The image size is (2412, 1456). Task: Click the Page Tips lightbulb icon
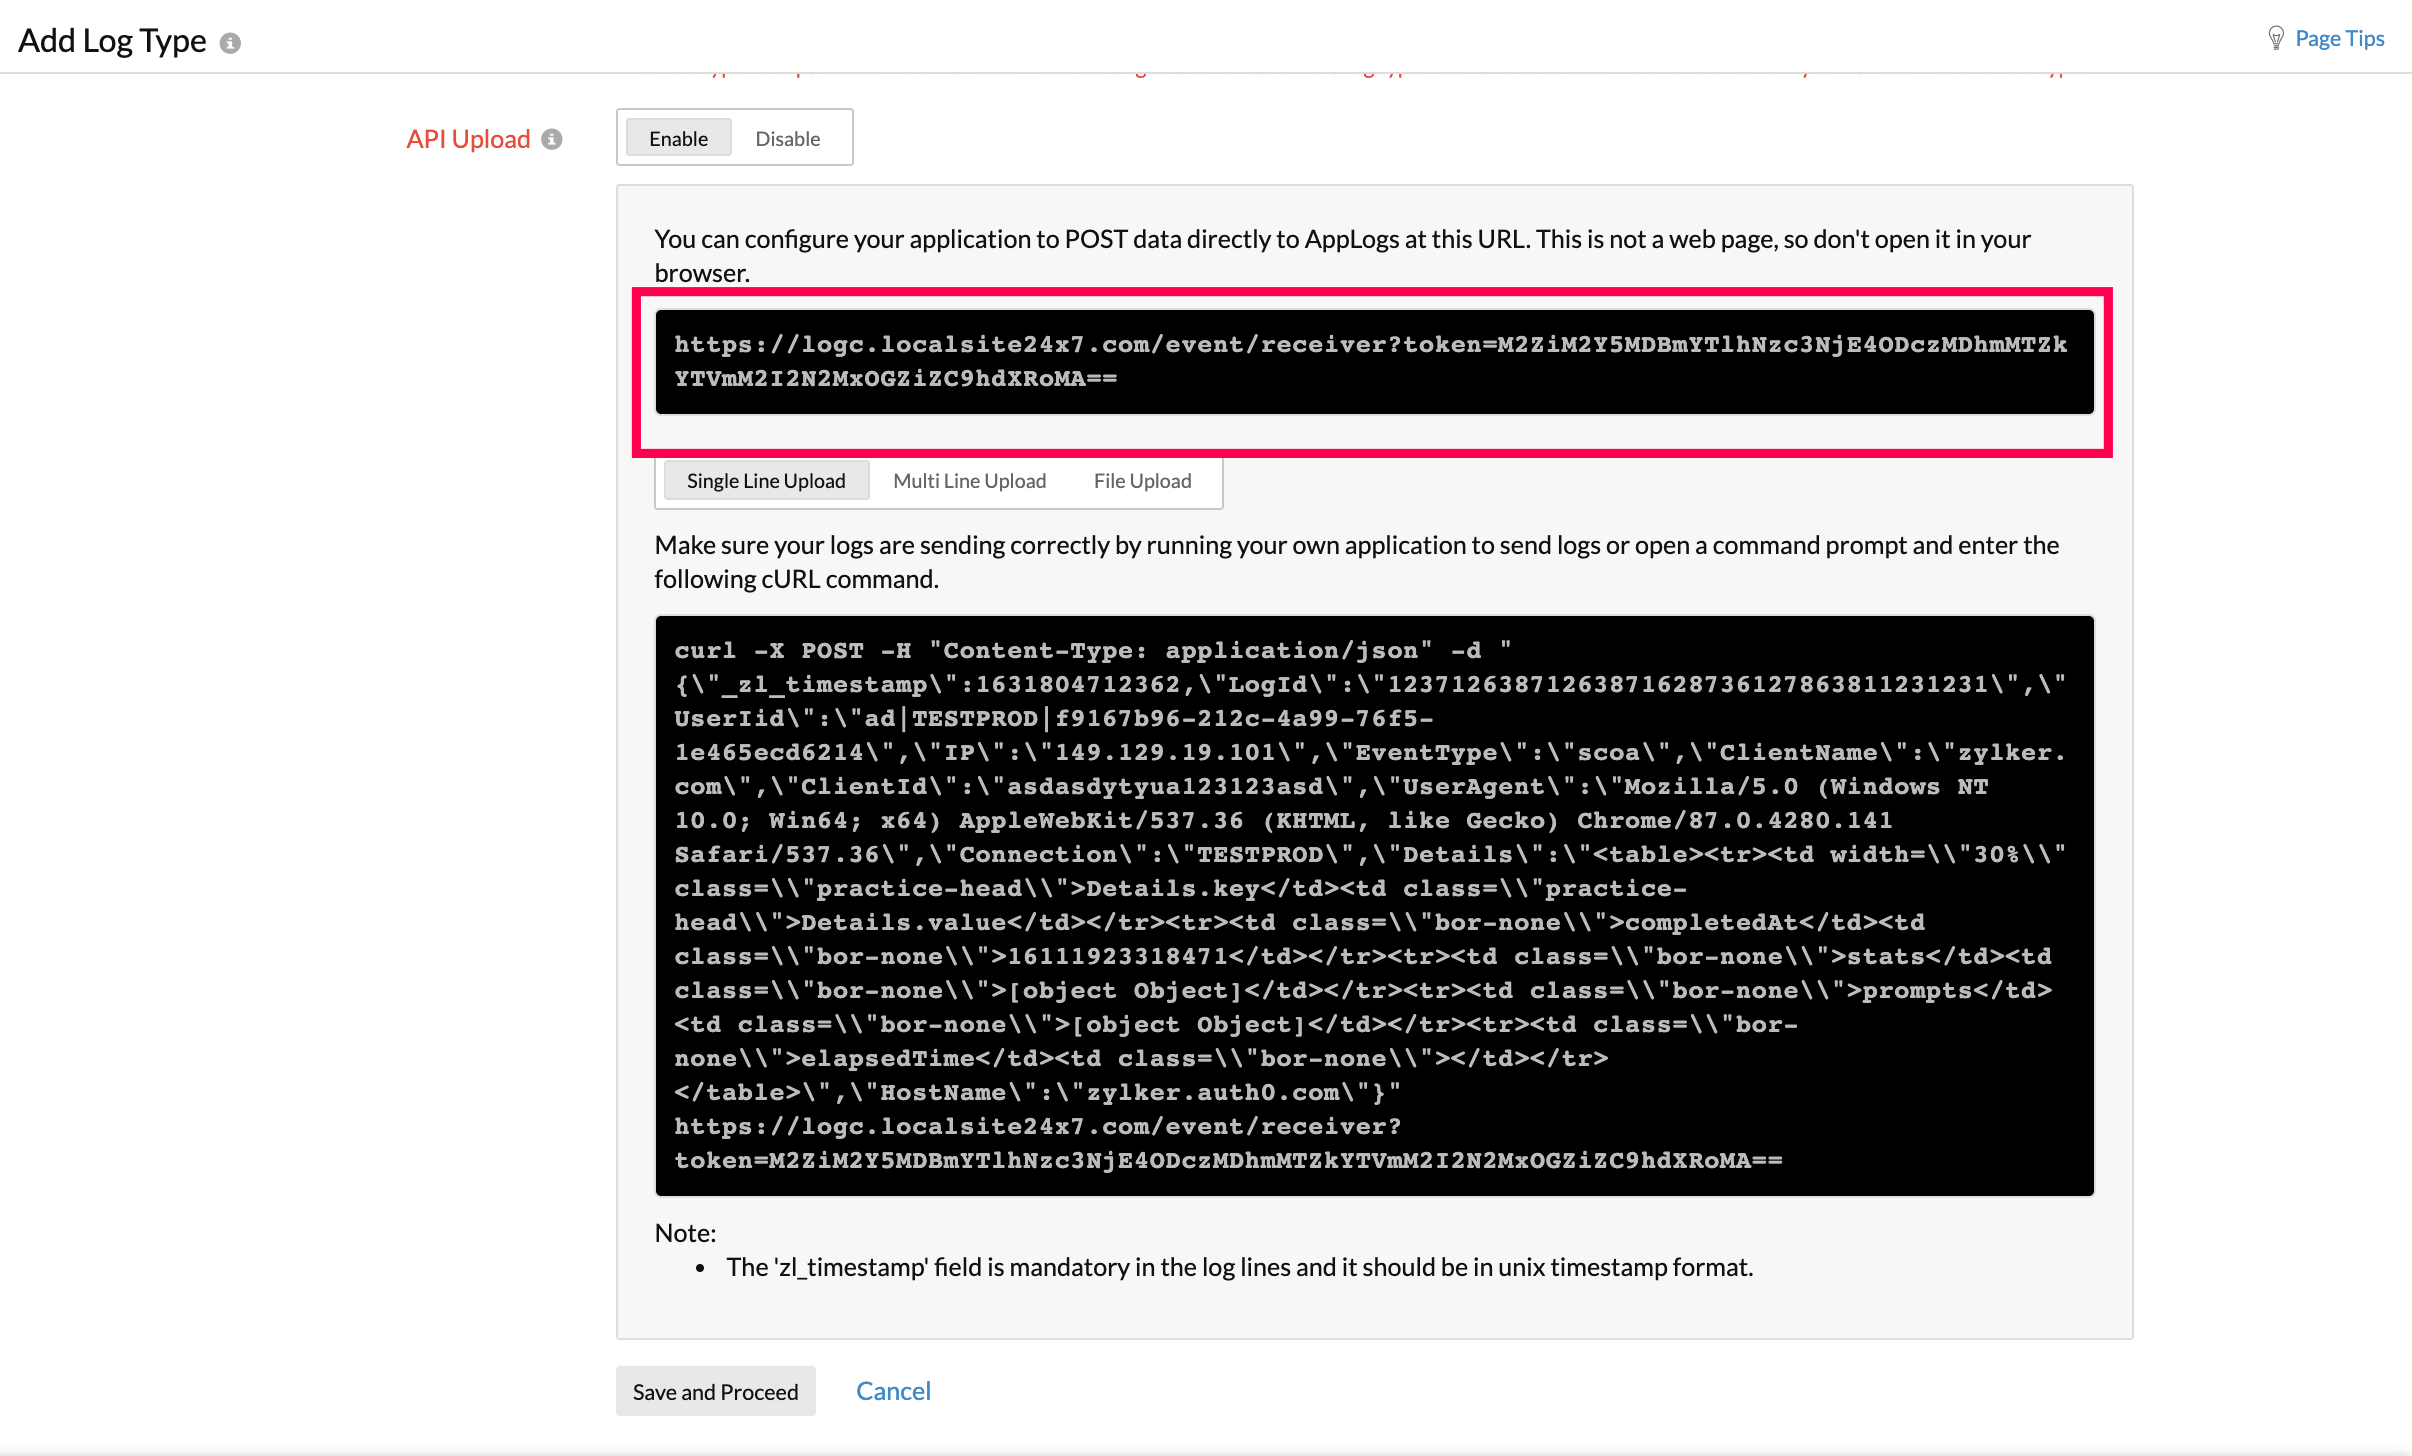(2277, 37)
